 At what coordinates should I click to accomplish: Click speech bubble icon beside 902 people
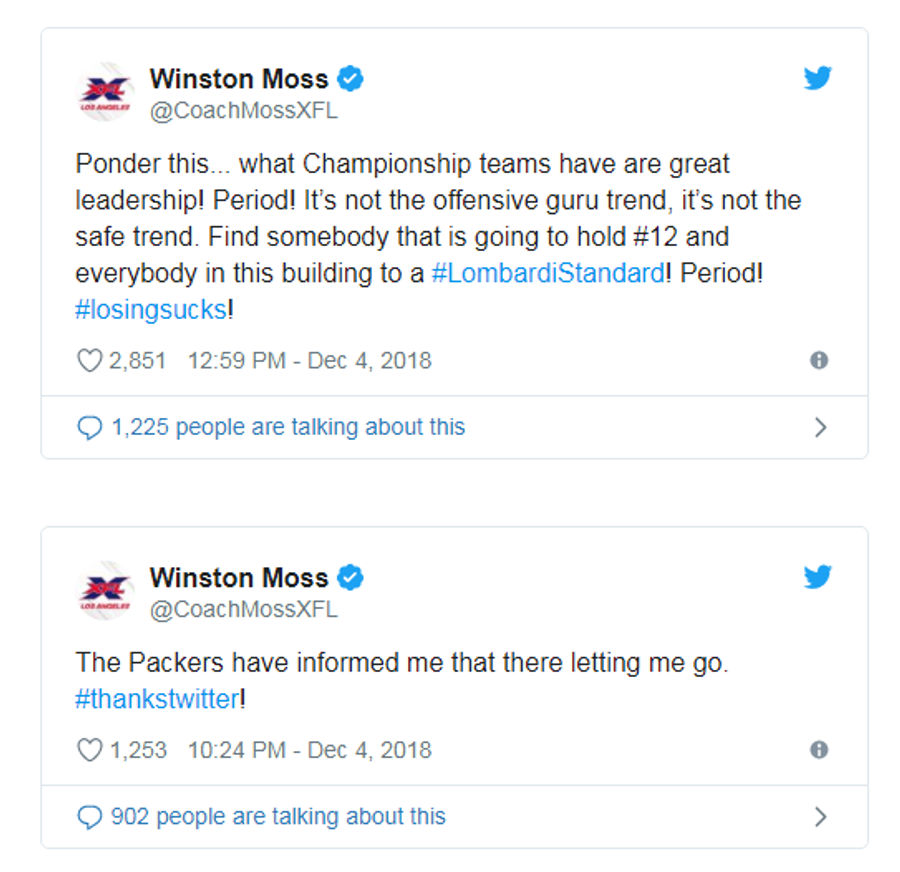90,817
